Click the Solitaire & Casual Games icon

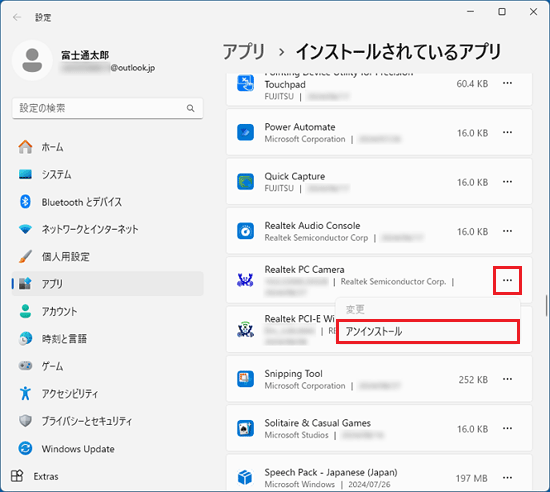[245, 429]
